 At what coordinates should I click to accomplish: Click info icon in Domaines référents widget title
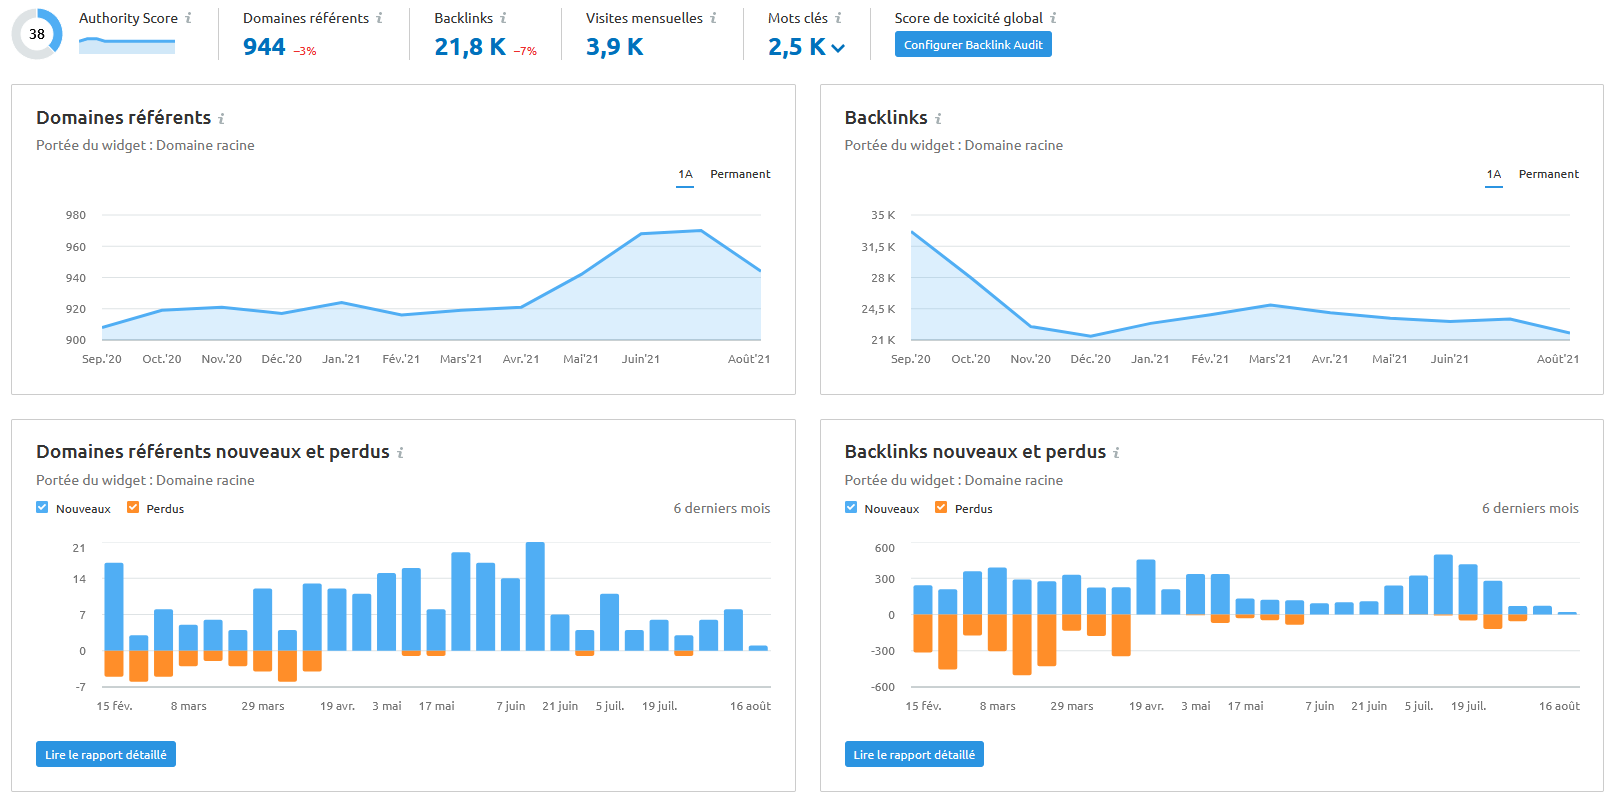pyautogui.click(x=221, y=118)
